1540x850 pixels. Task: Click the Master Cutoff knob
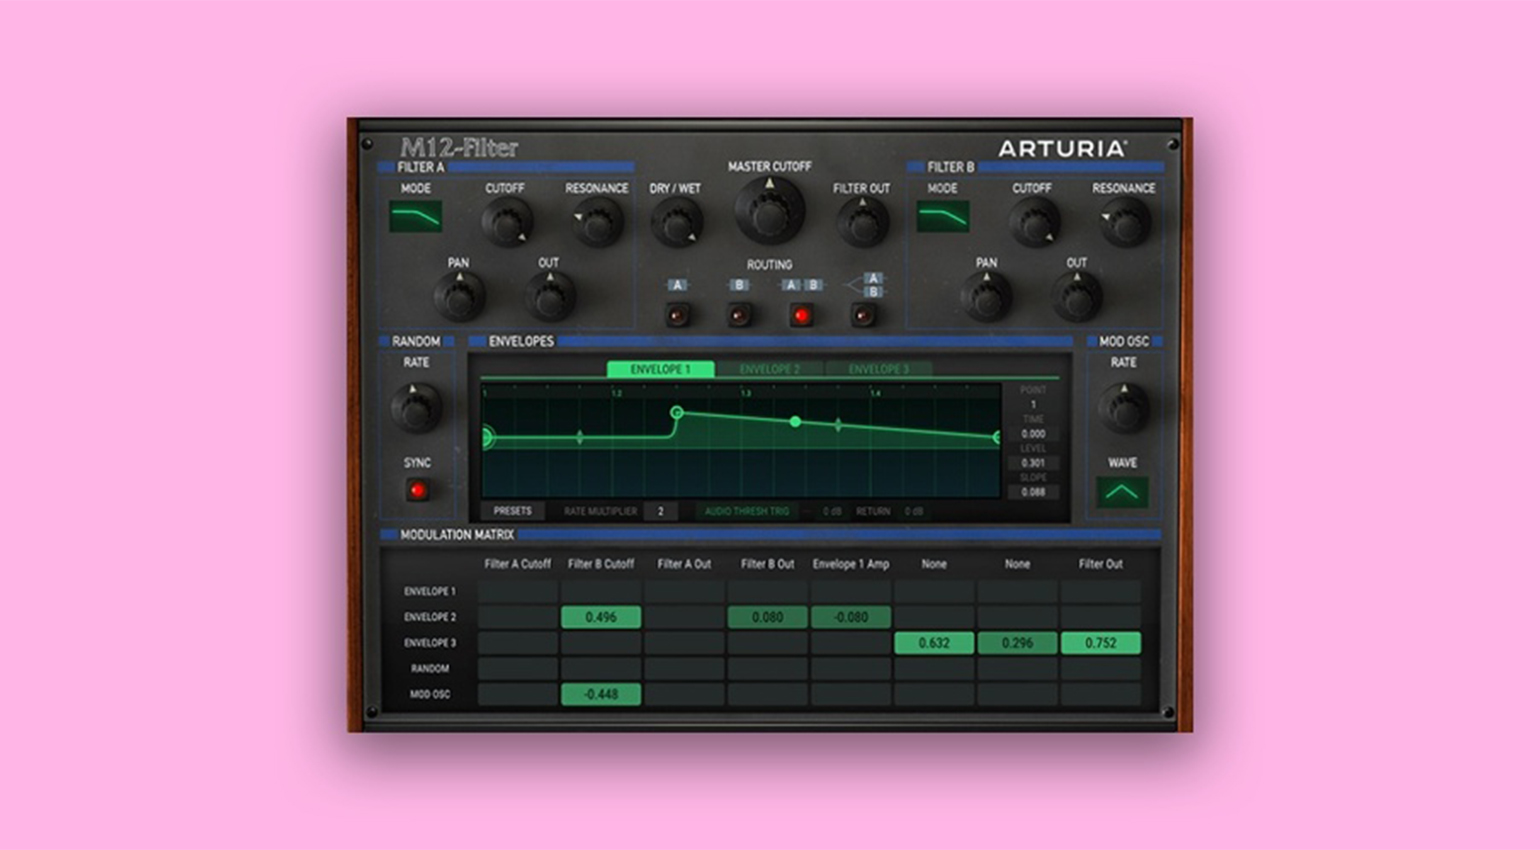click(769, 212)
